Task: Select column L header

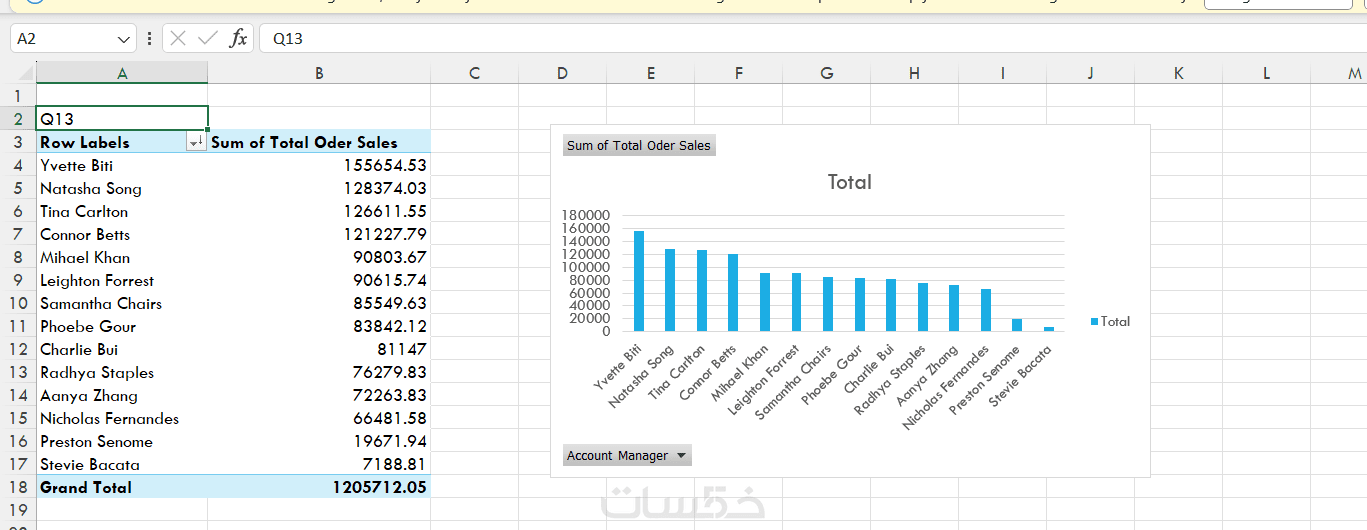Action: click(x=1266, y=73)
